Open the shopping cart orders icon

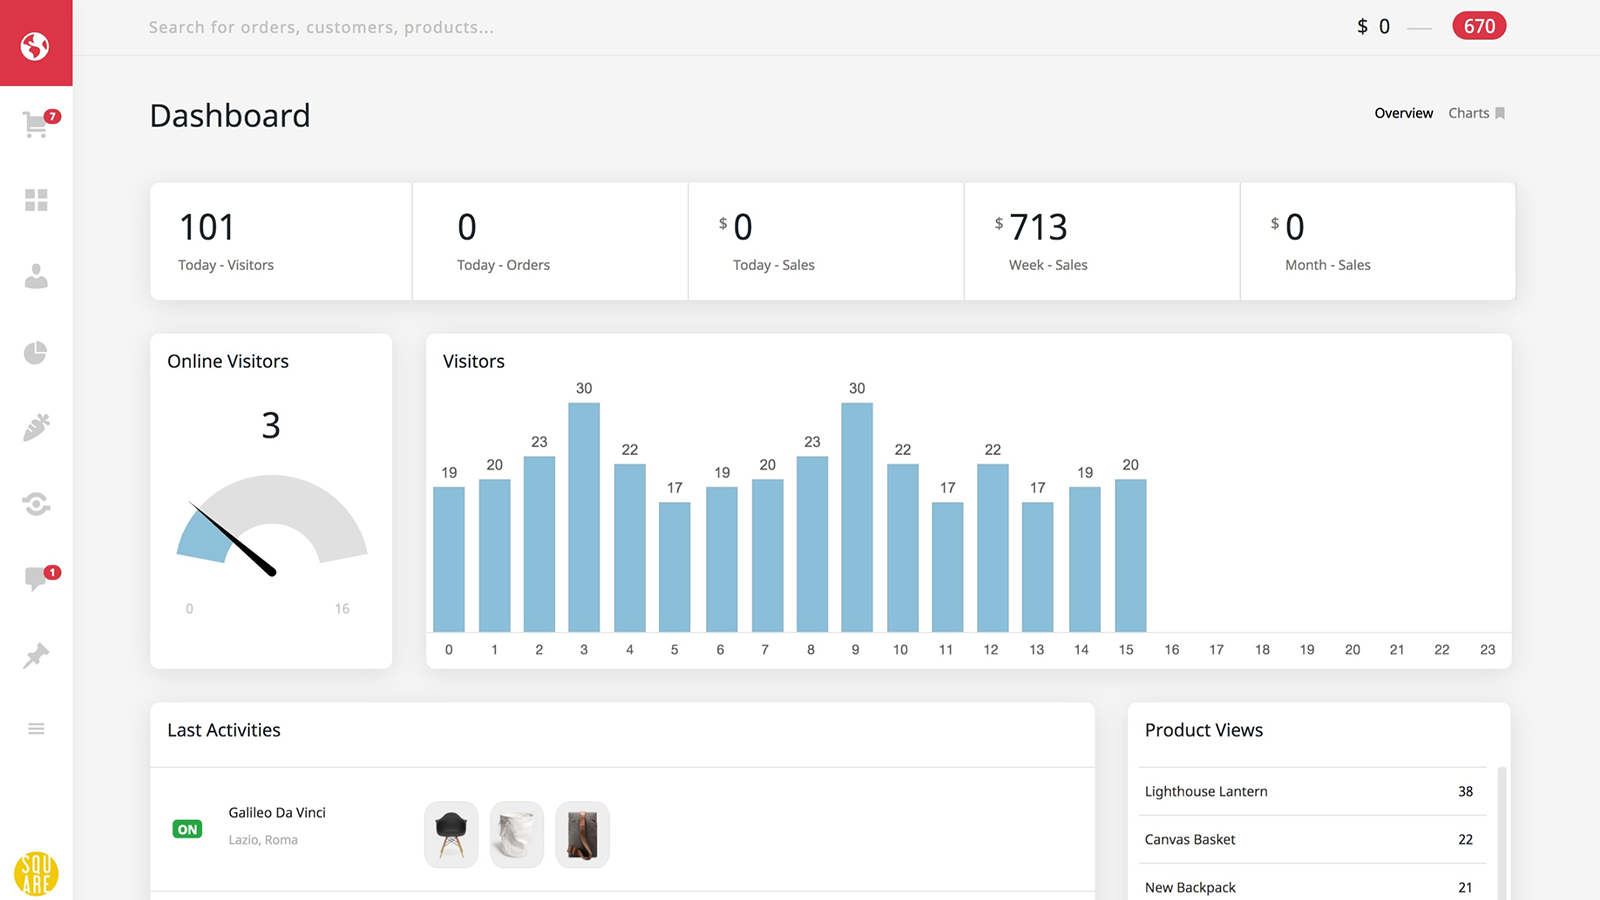pyautogui.click(x=37, y=125)
